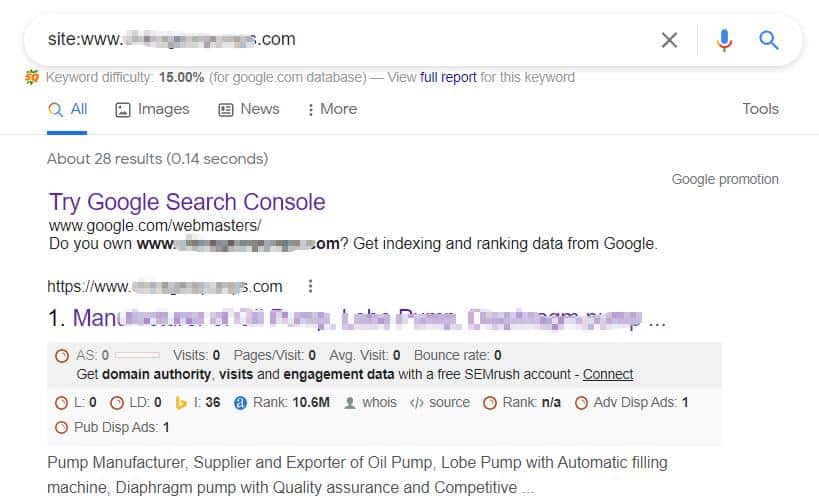Start voice search with the microphone icon
Screen dimensions: 819x502
(724, 40)
